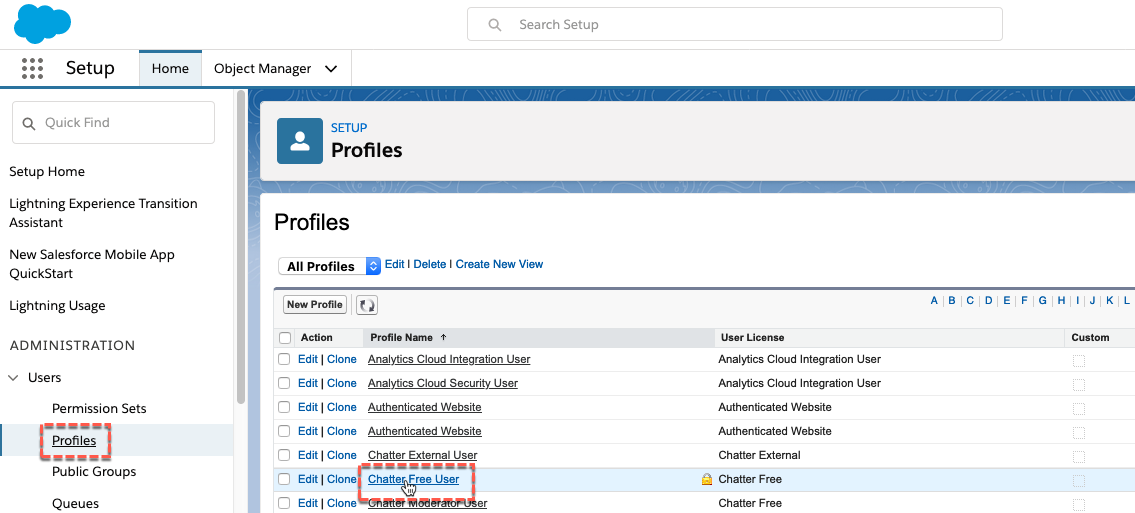The image size is (1135, 513).
Task: Click the lock icon in Chatter Free User row
Action: click(x=706, y=479)
